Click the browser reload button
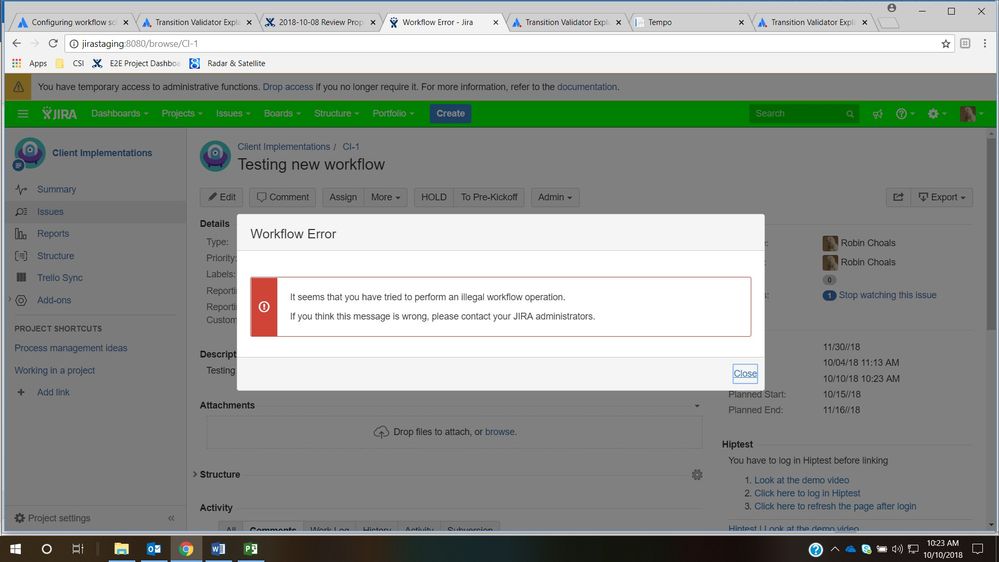Image resolution: width=999 pixels, height=562 pixels. pyautogui.click(x=53, y=43)
